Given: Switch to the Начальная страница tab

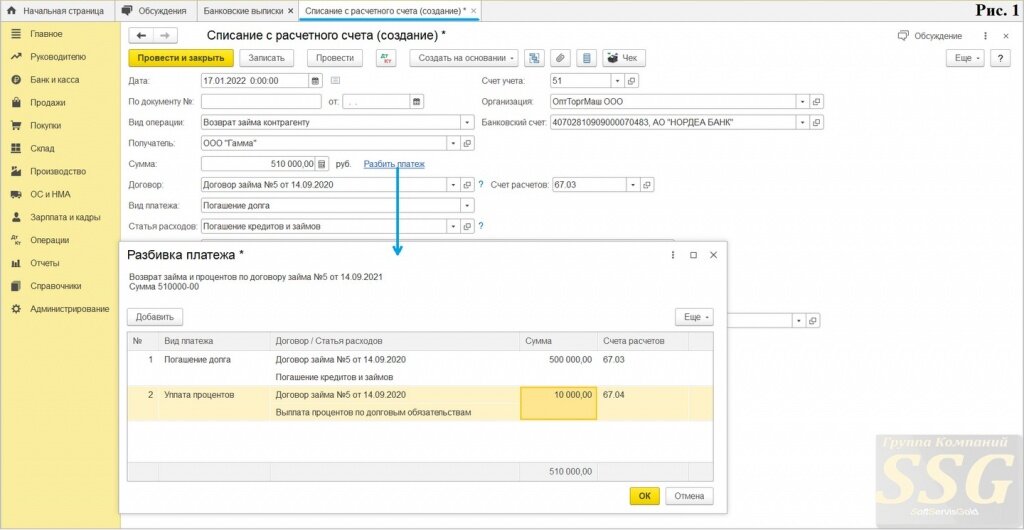Looking at the screenshot, I should (x=57, y=11).
